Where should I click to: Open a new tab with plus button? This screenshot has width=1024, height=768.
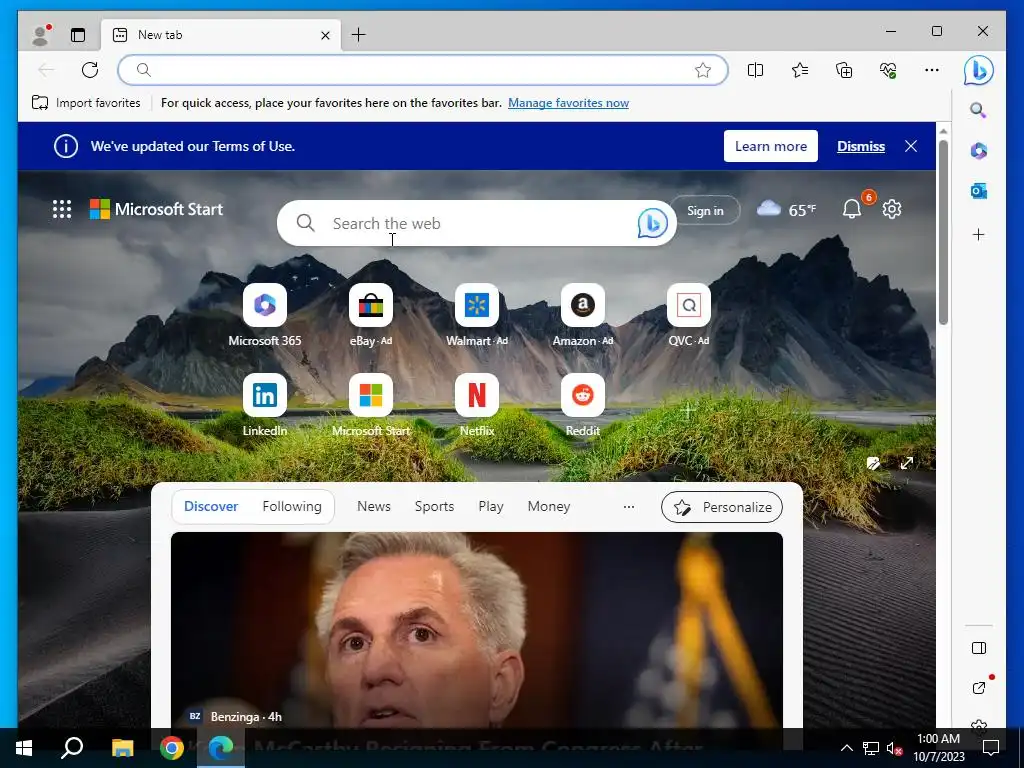359,35
